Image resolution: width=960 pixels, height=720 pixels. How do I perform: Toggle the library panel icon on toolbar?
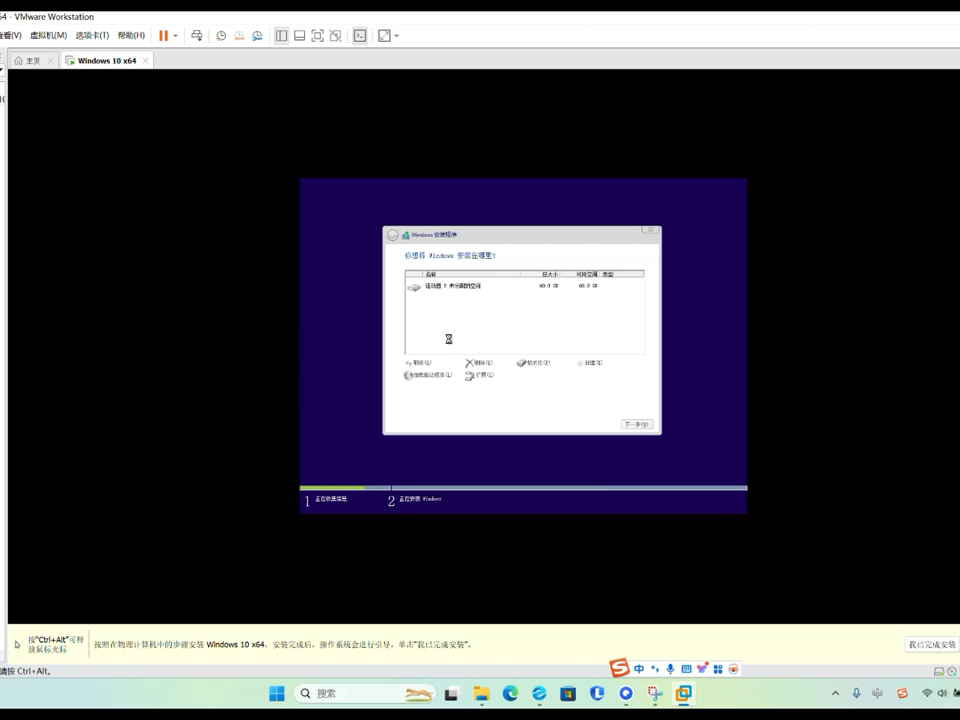[x=282, y=36]
